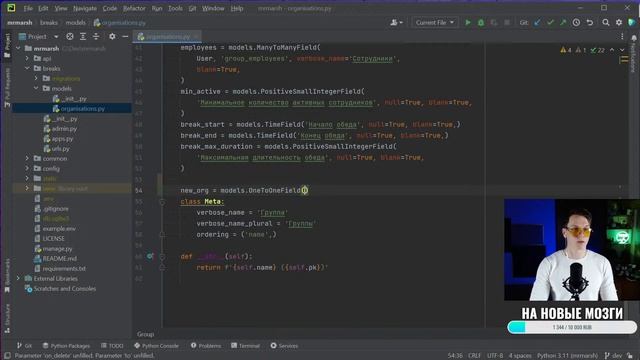
Task: Open IDE settings gear in top toolbar
Action: (619, 22)
